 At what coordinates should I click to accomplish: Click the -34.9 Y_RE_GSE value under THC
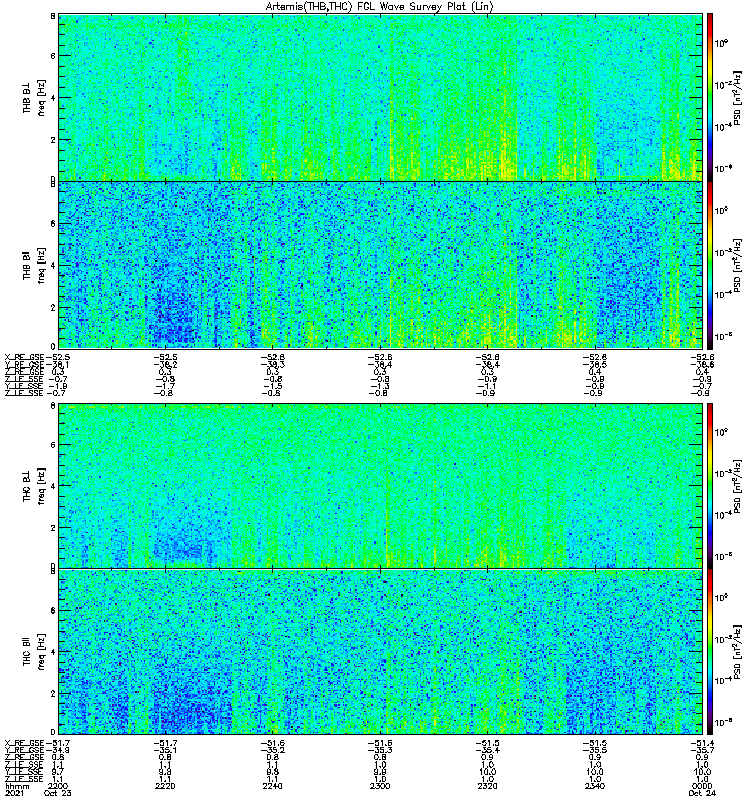[x=57, y=751]
